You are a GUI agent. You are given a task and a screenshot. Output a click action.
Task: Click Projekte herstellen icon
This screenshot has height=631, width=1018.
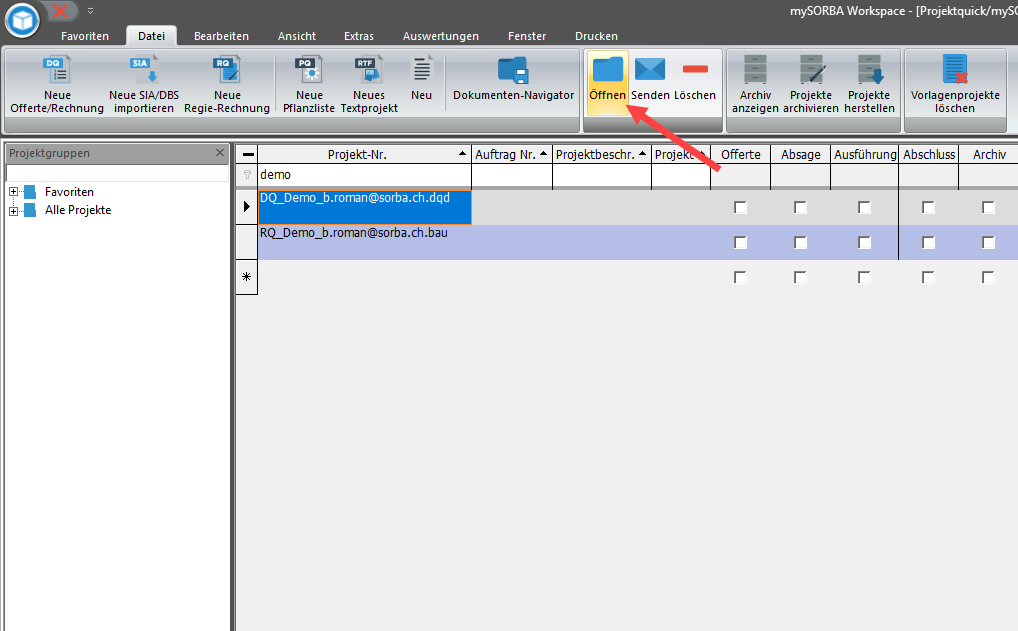pos(870,69)
